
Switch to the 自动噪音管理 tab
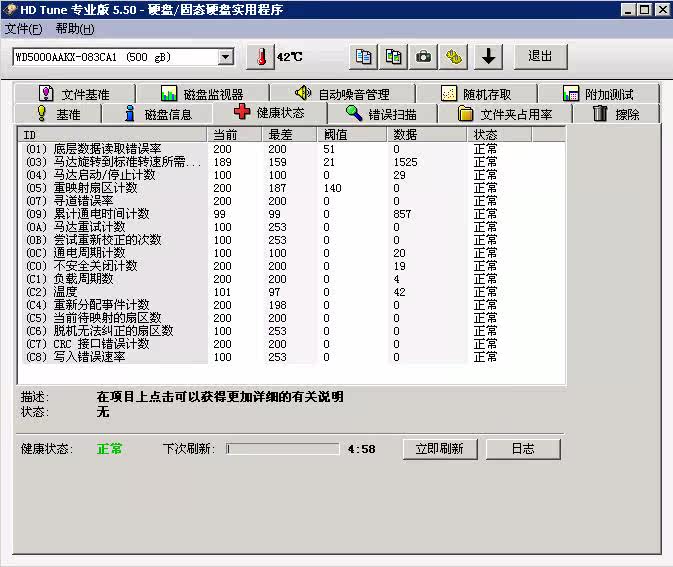click(343, 94)
